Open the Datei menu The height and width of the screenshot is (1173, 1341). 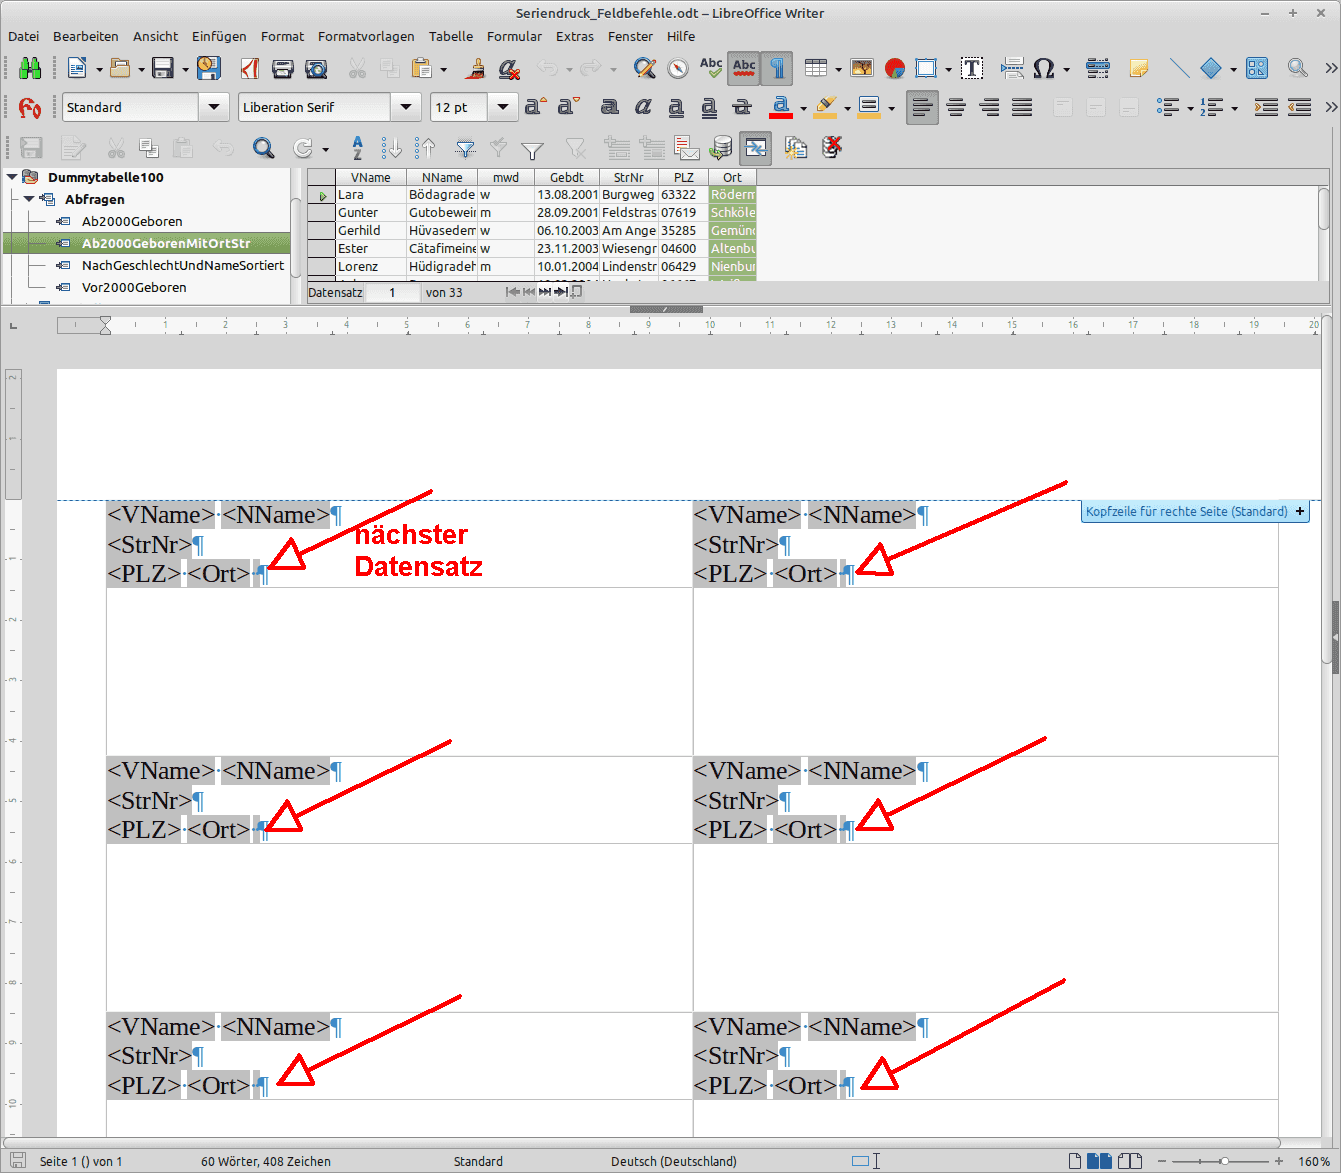point(23,36)
